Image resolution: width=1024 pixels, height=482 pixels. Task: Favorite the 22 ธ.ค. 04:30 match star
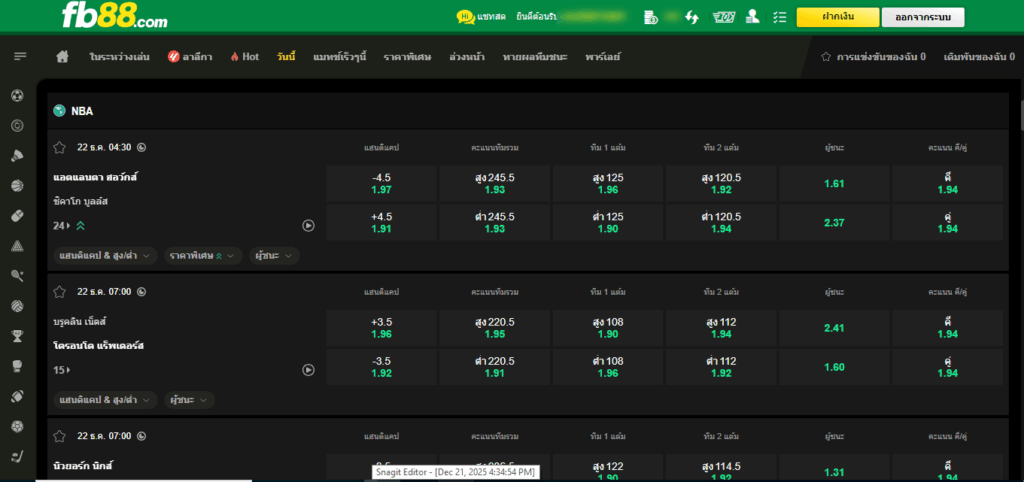click(x=59, y=148)
